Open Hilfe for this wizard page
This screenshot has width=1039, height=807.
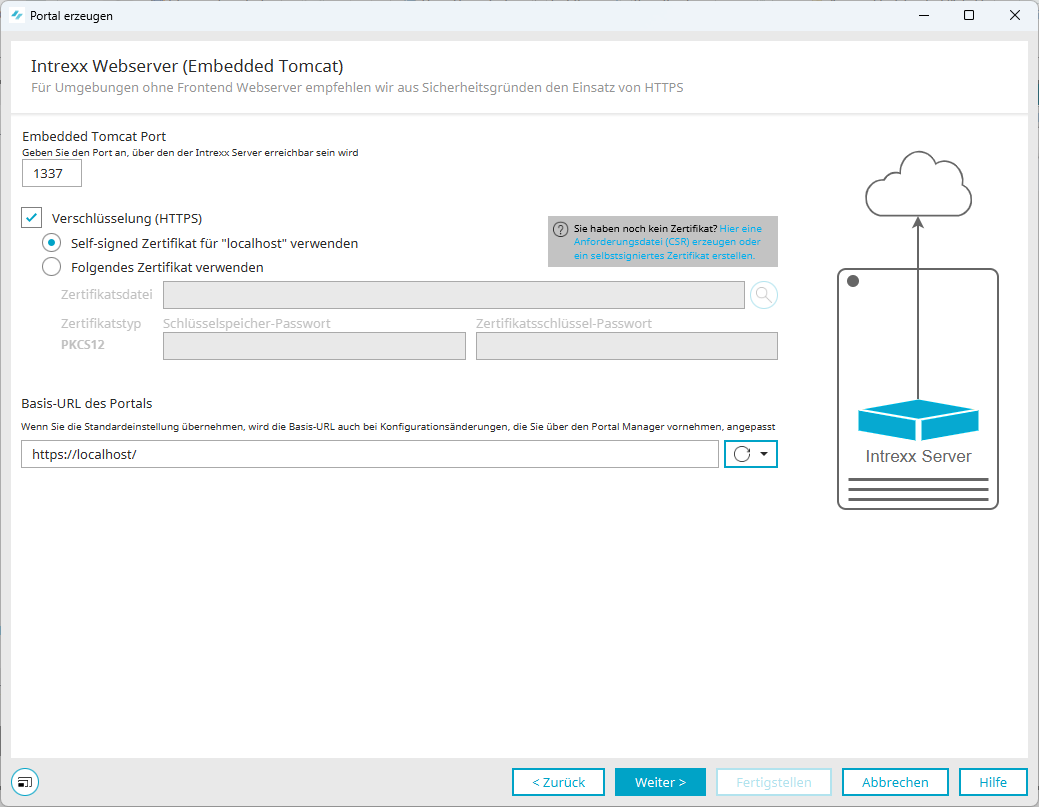click(x=993, y=782)
